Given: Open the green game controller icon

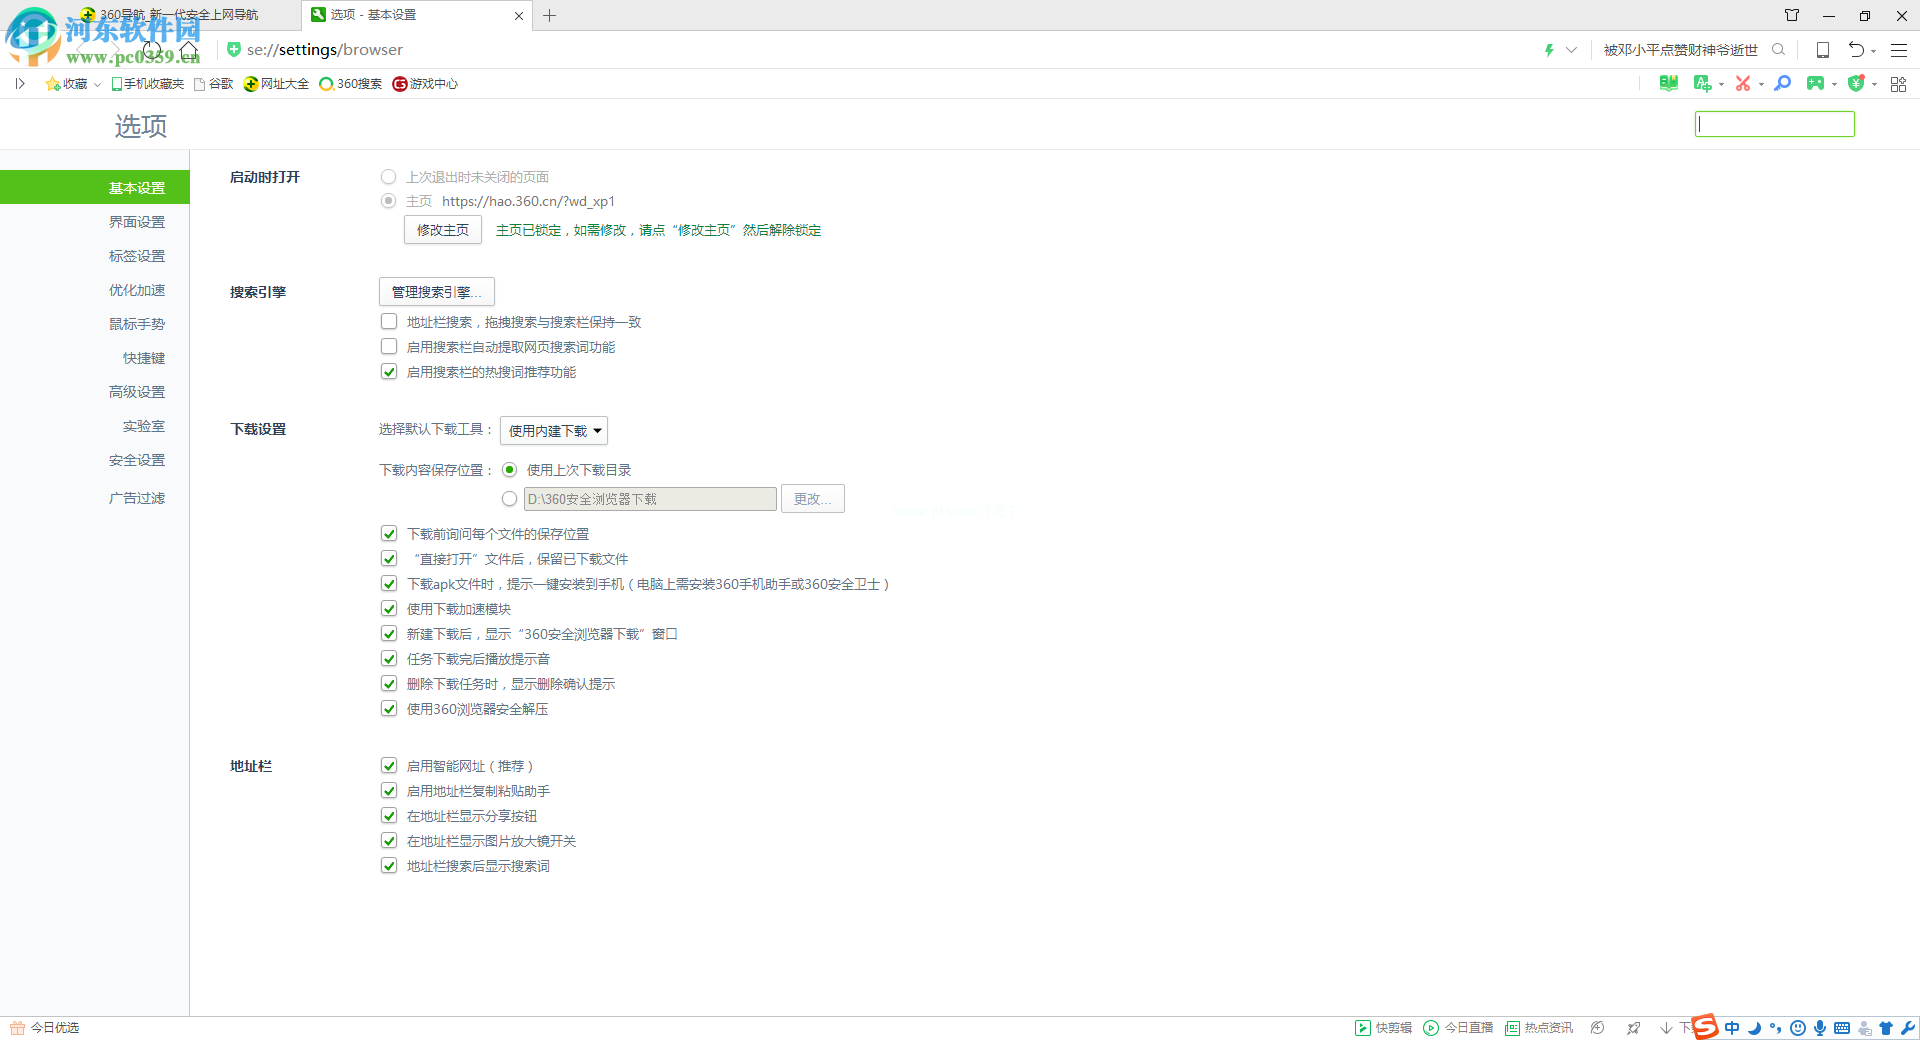Looking at the screenshot, I should coord(1815,84).
